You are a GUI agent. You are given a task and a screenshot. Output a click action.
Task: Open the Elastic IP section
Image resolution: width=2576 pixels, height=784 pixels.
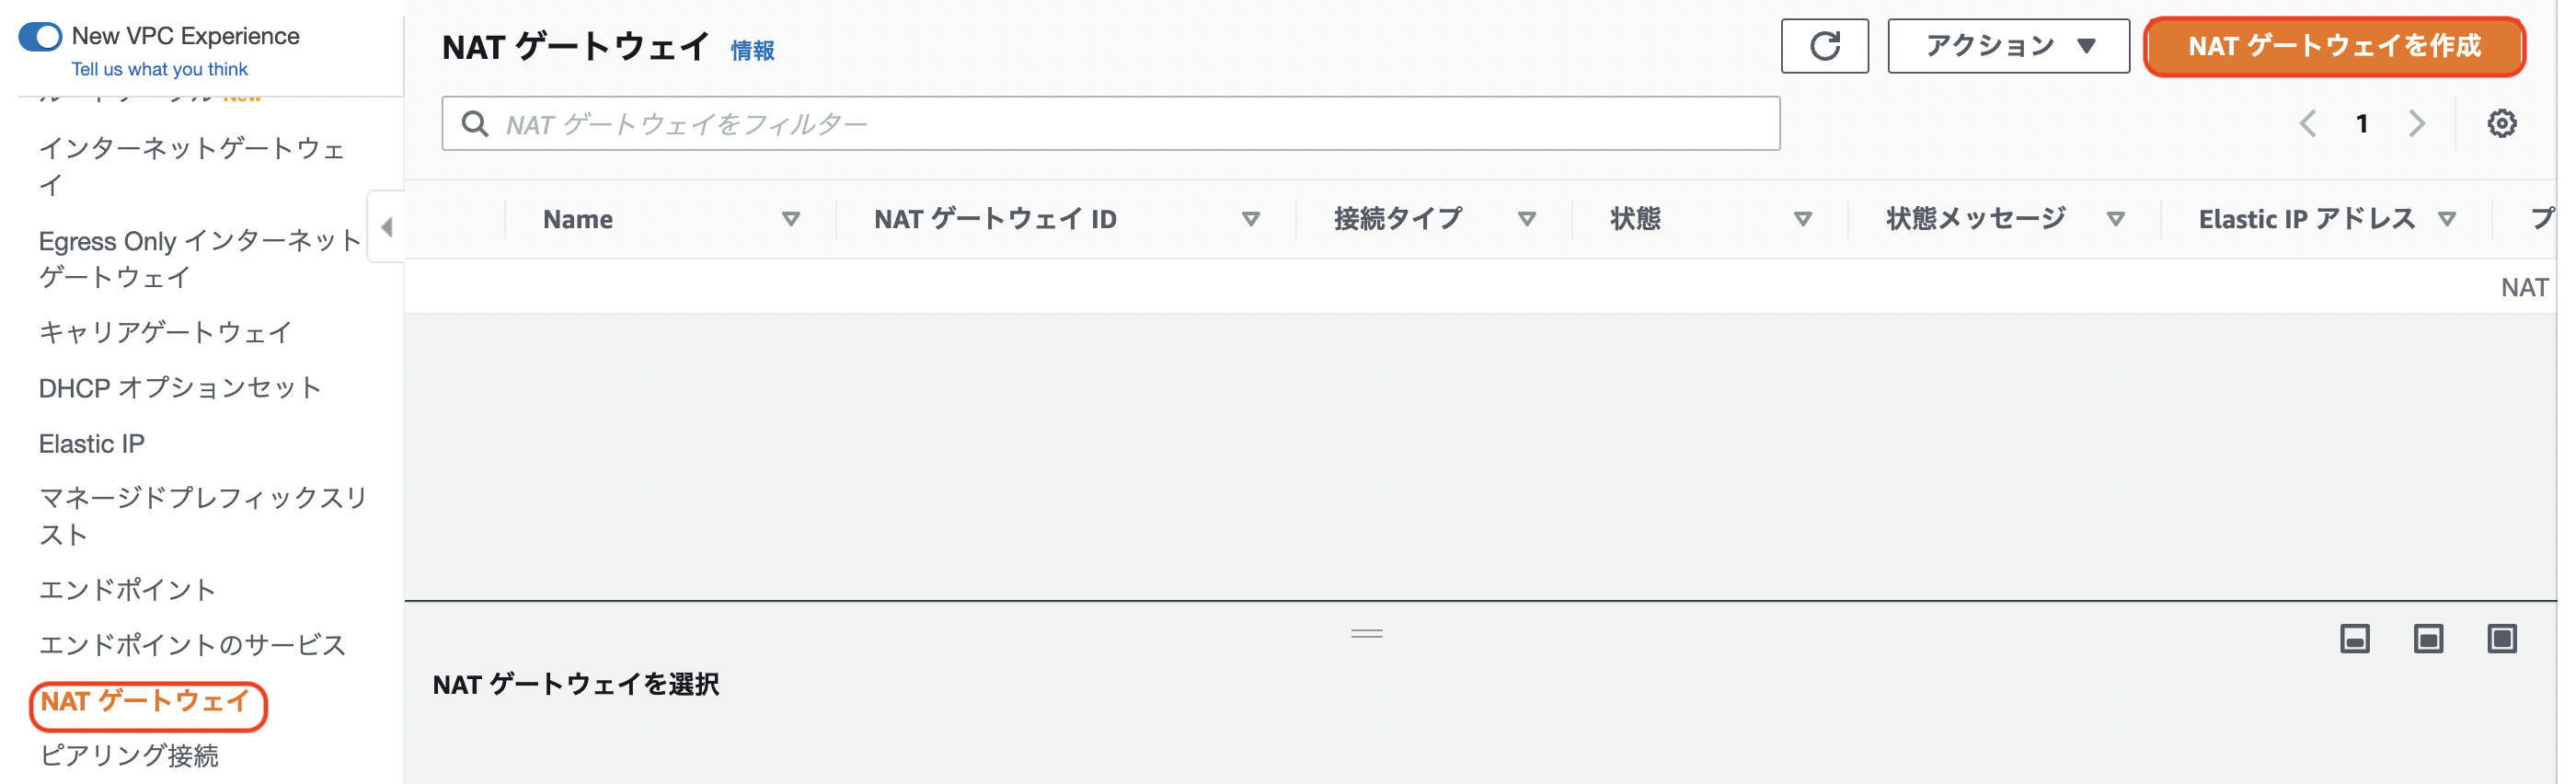tap(91, 443)
